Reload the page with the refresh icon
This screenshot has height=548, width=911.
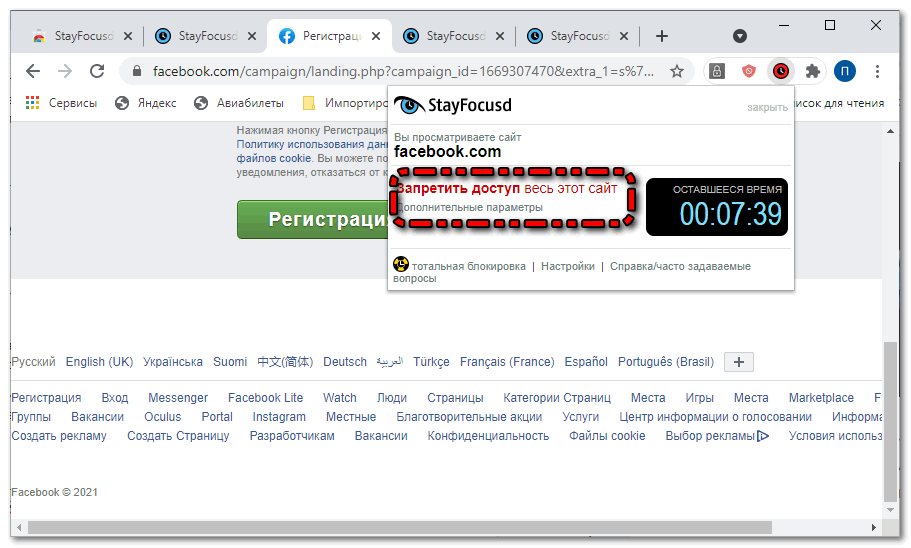(97, 71)
